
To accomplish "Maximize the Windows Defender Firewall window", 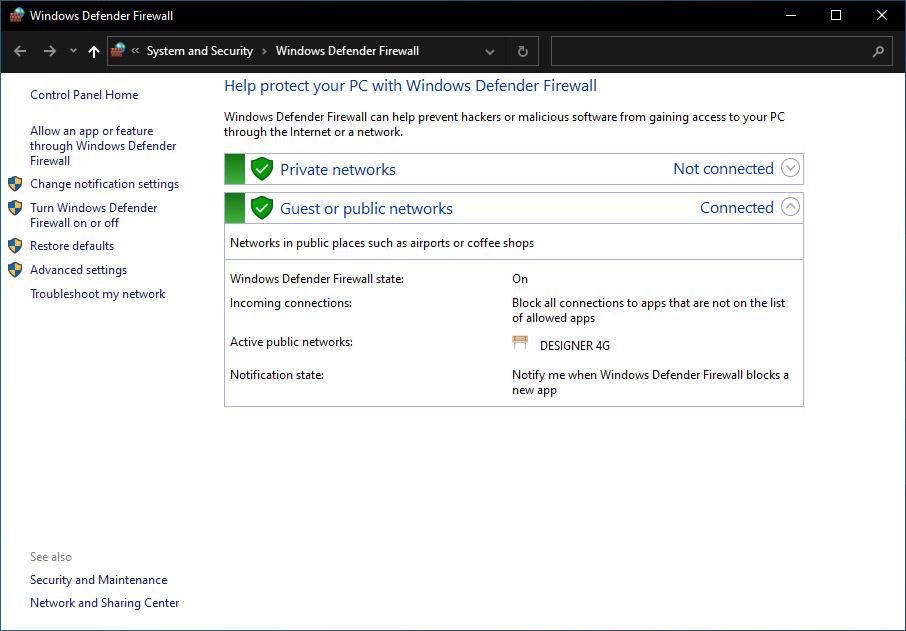I will coord(836,16).
